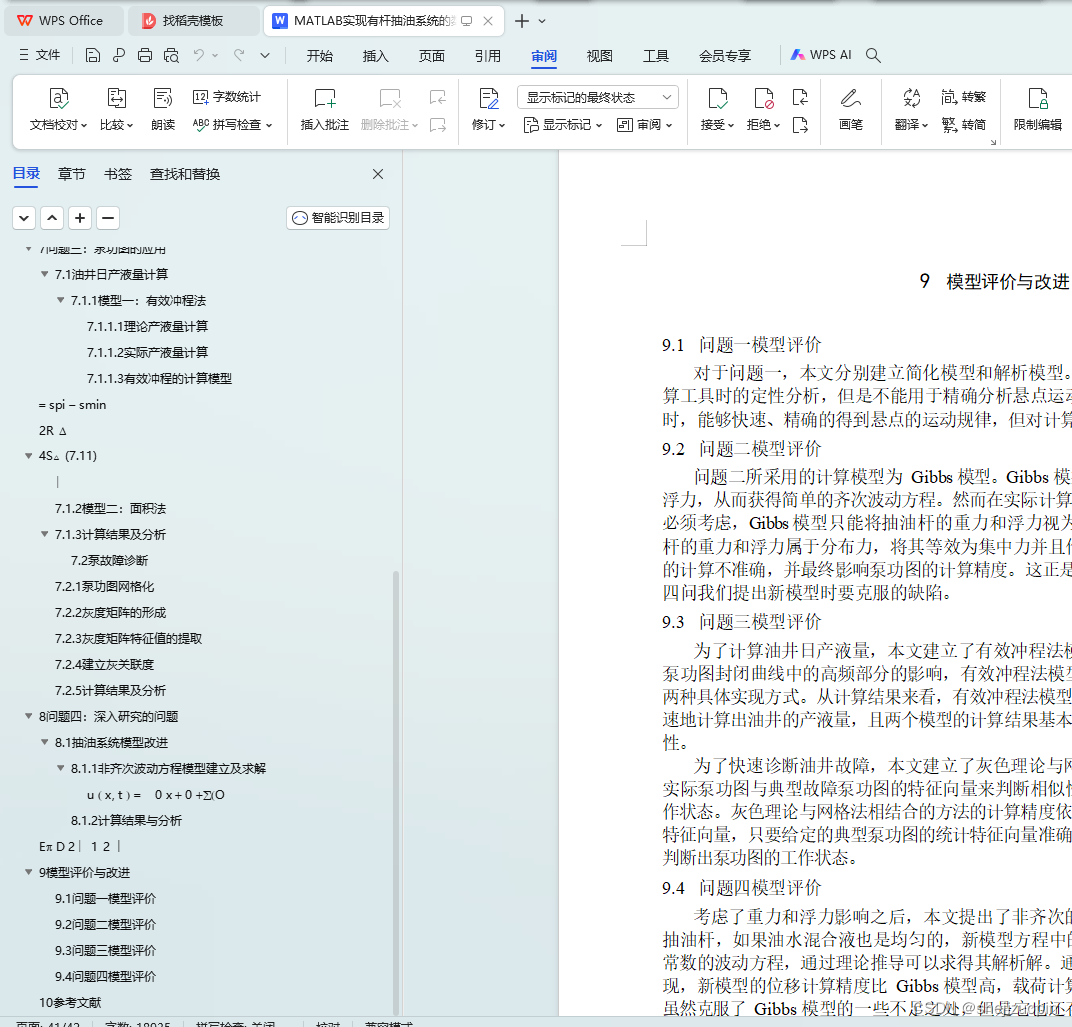Viewport: 1072px width, 1027px height.
Task: Switch to the 工具 ribbon tab
Action: 656,56
